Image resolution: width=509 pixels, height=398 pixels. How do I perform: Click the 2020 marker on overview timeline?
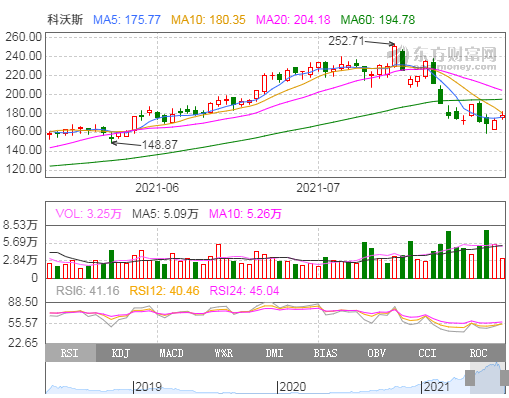point(292,387)
